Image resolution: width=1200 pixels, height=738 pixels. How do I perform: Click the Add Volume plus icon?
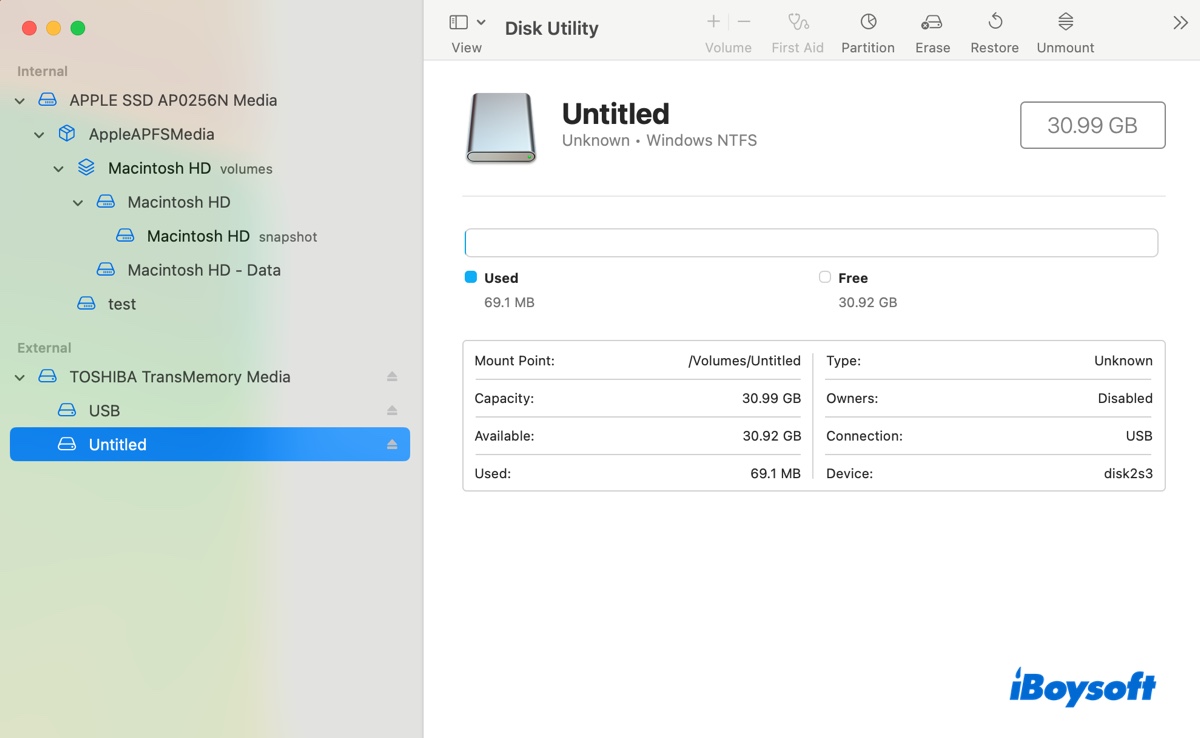[712, 21]
